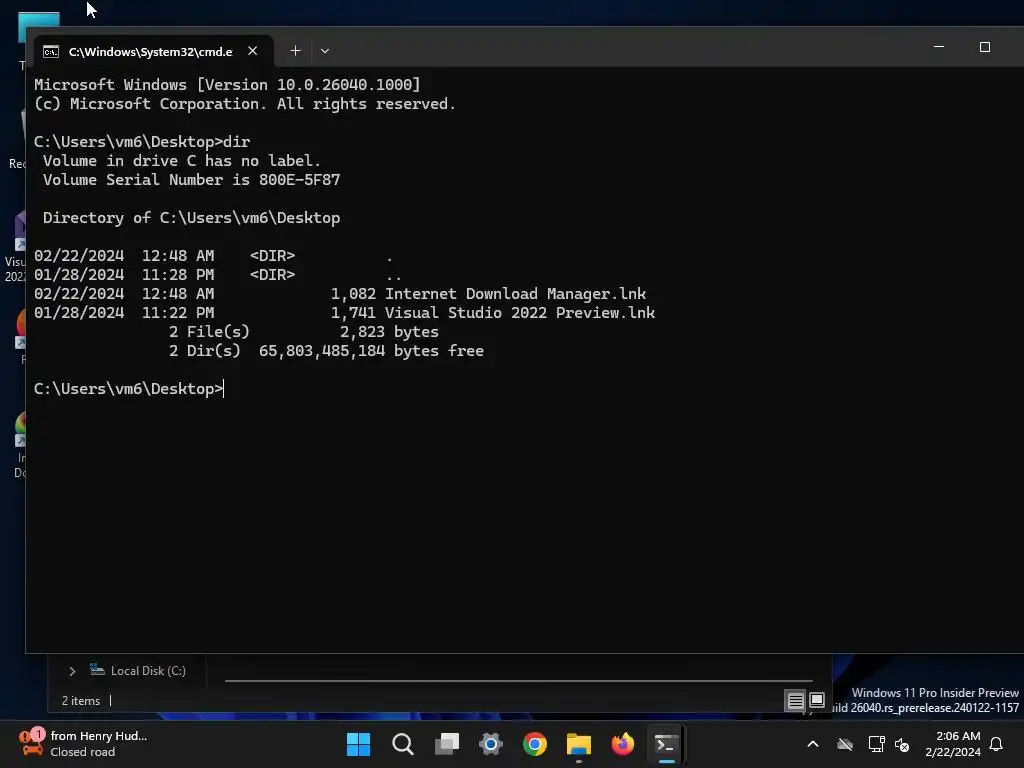
Task: Click the File Explorer horizontal scrollbar
Action: pyautogui.click(x=519, y=680)
